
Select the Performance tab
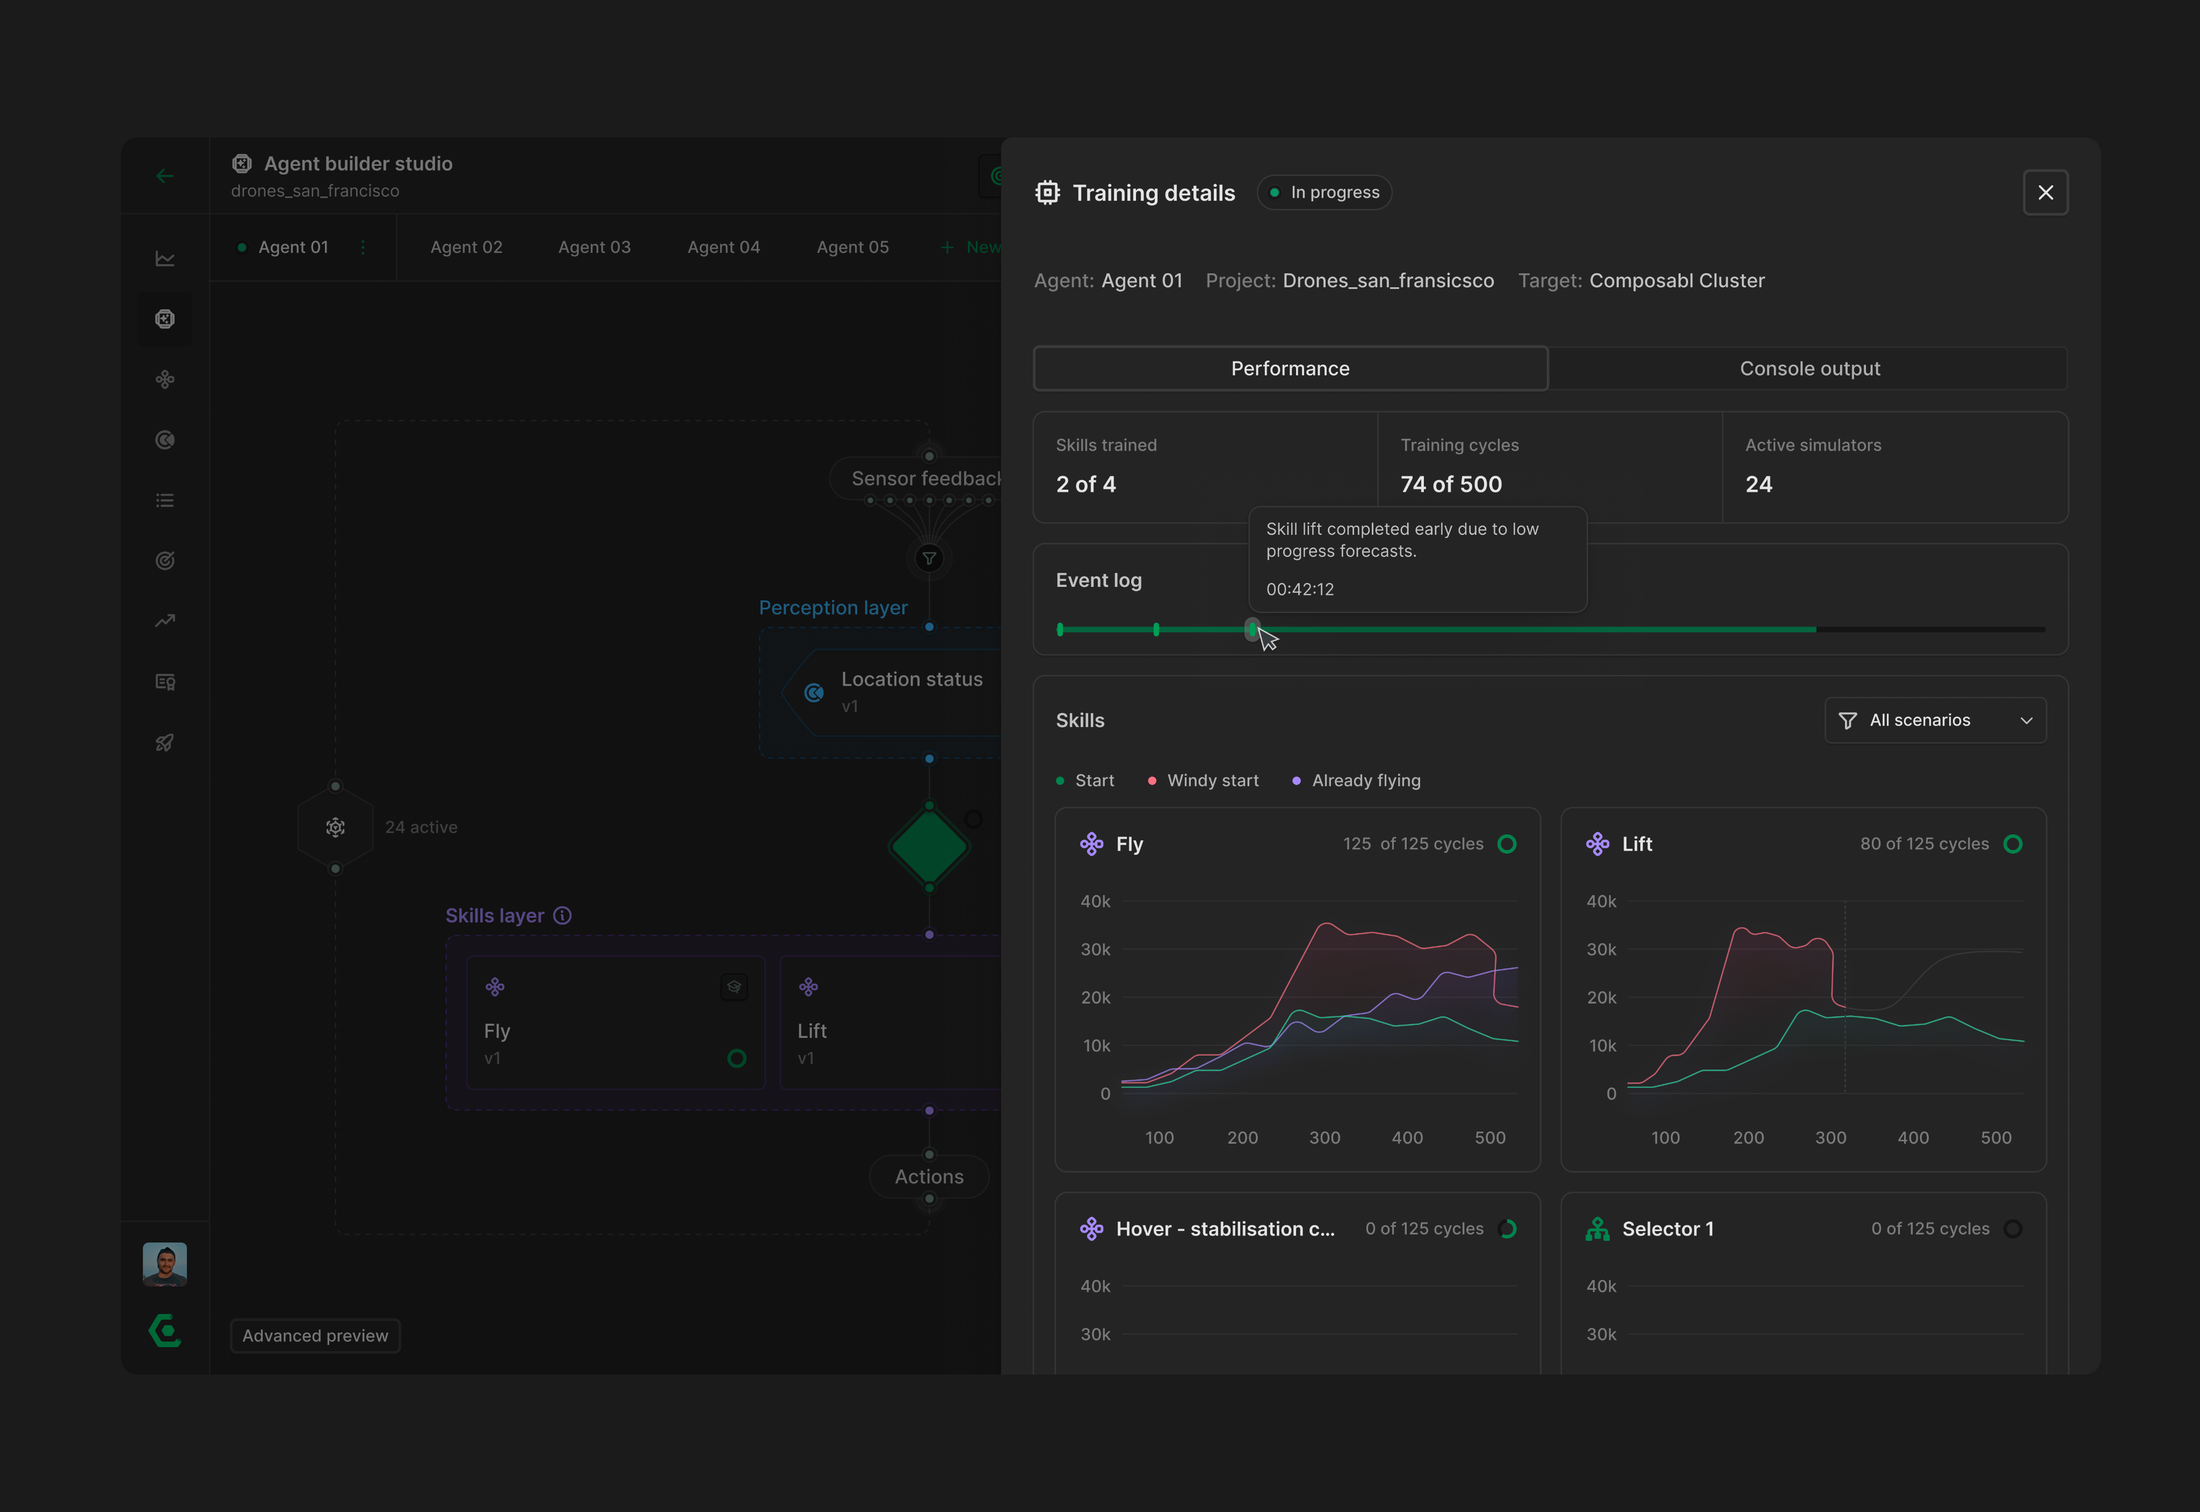tap(1290, 369)
